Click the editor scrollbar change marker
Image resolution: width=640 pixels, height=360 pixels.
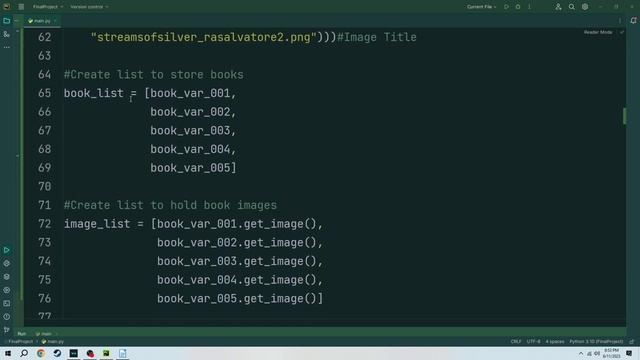coord(624,116)
